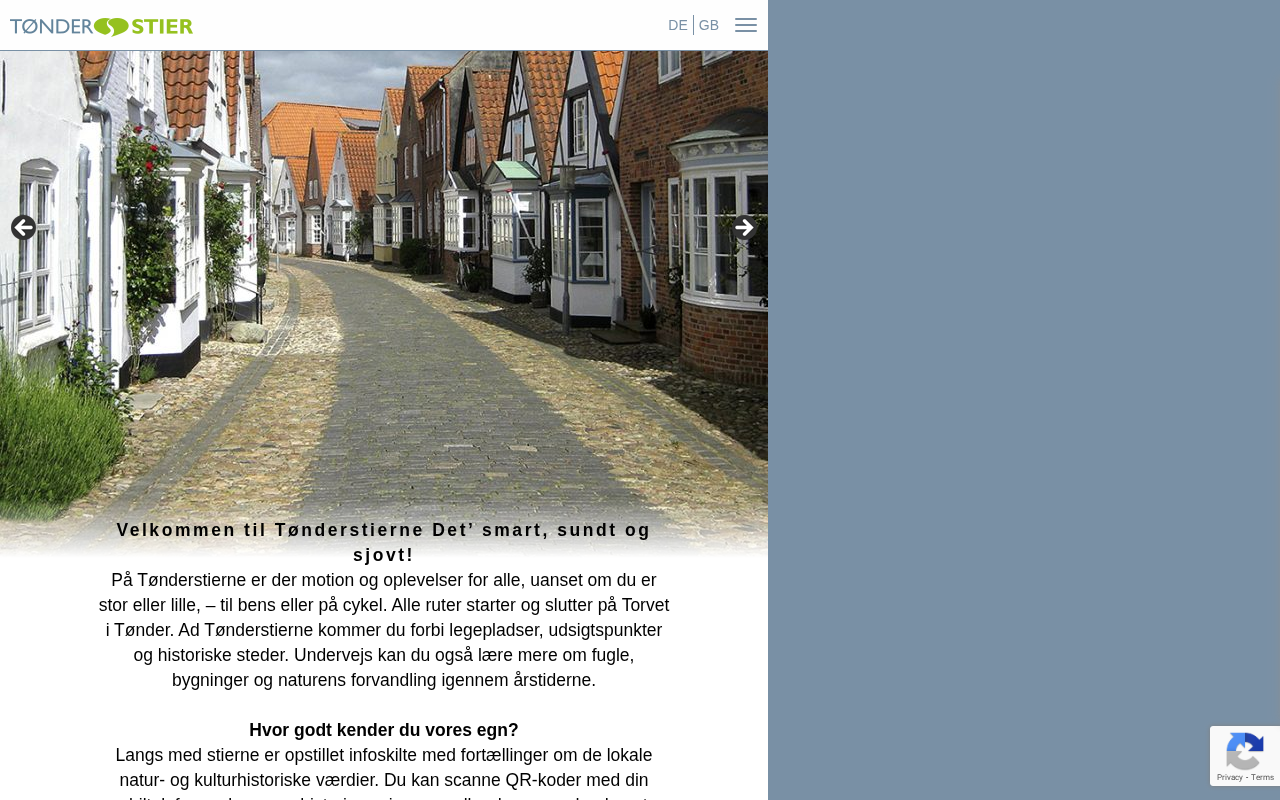This screenshot has width=1280, height=800.
Task: Go to previous slide with left arrow
Action: pyautogui.click(x=23, y=228)
